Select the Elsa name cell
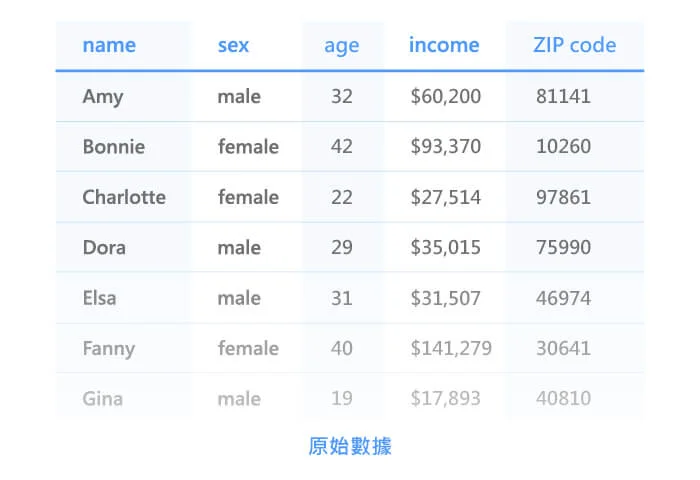This screenshot has width=700, height=480. (99, 298)
